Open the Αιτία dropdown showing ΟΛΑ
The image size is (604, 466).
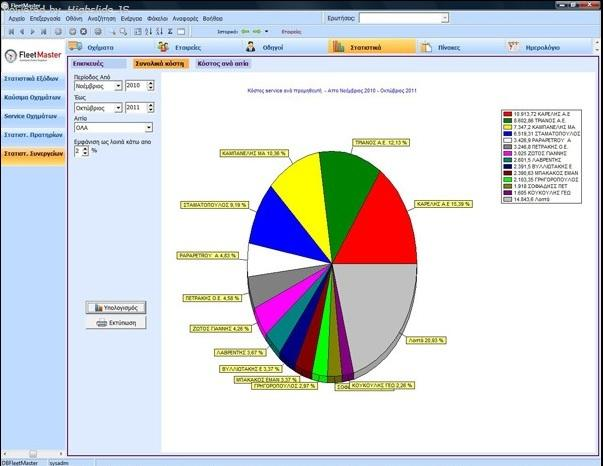[x=149, y=127]
